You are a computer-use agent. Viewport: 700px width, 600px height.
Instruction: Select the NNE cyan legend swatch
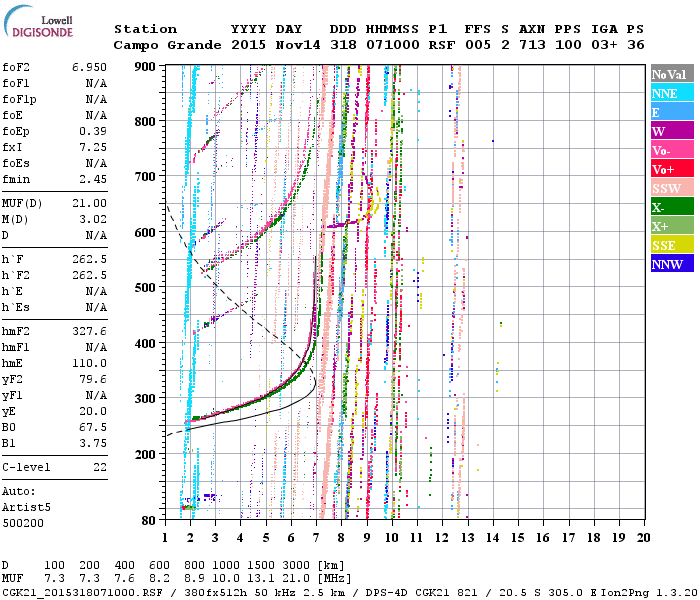click(x=672, y=93)
